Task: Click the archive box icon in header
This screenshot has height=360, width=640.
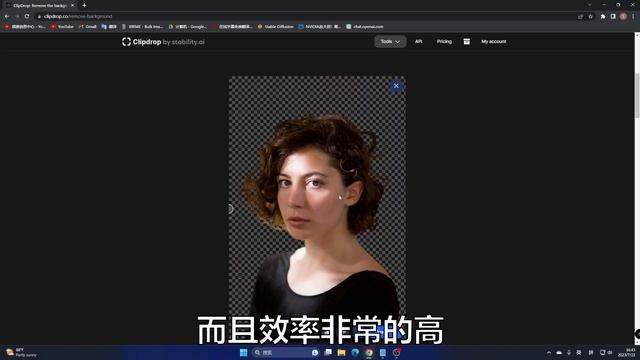Action: tap(467, 42)
